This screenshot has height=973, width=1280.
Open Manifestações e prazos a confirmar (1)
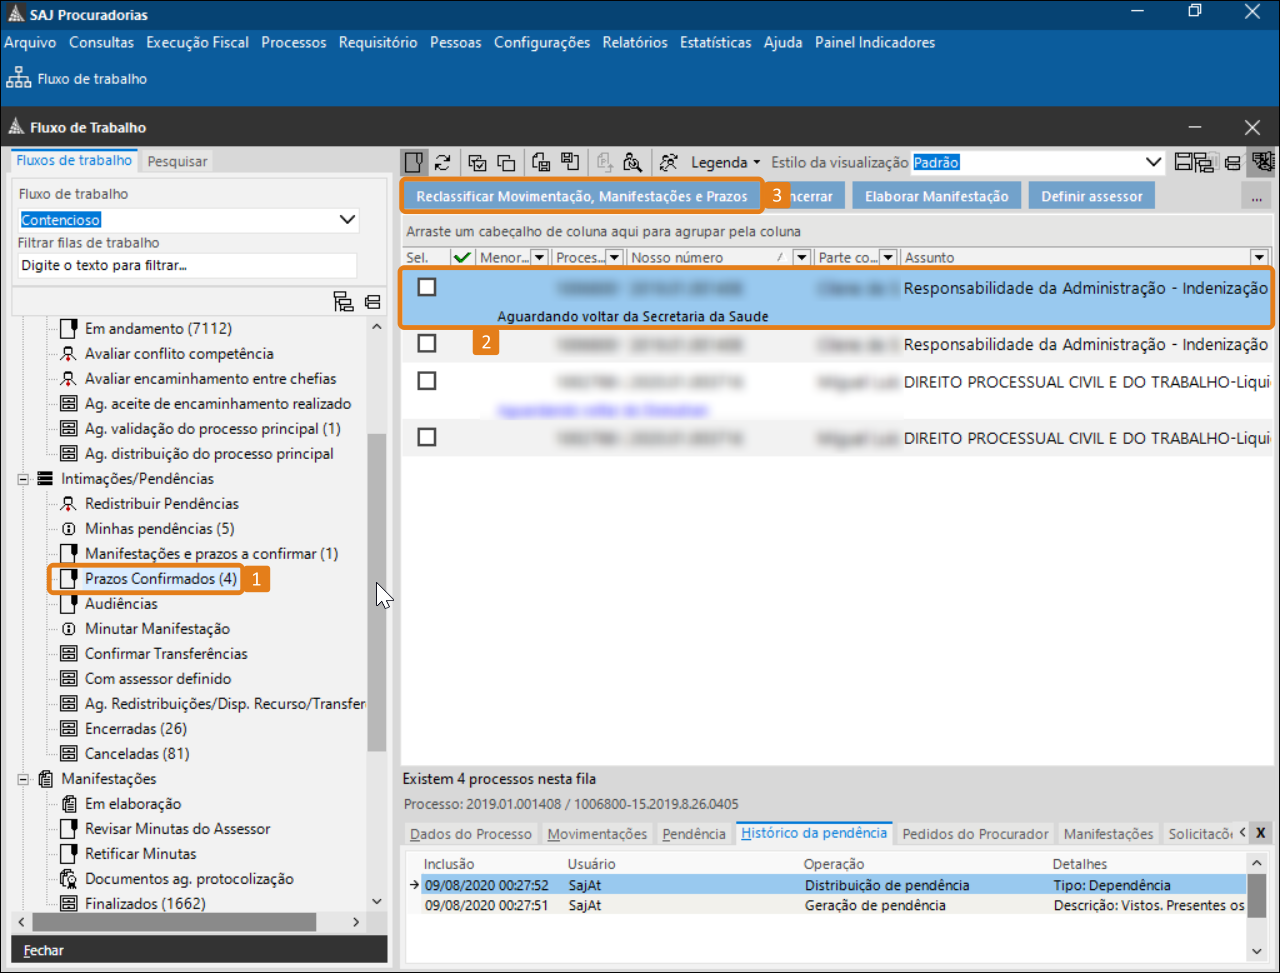[x=211, y=554]
